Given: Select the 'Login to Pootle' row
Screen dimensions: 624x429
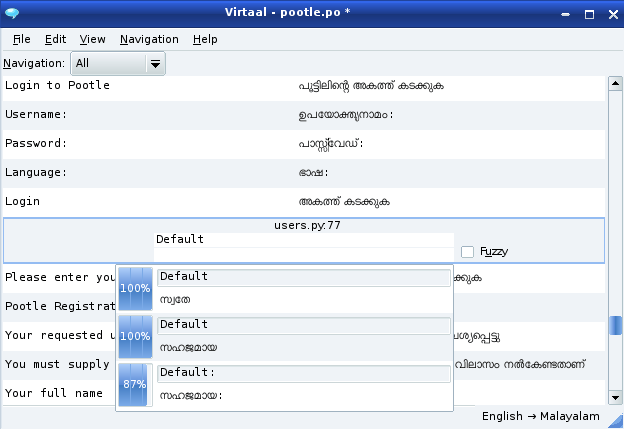Looking at the screenshot, I should (x=304, y=86).
